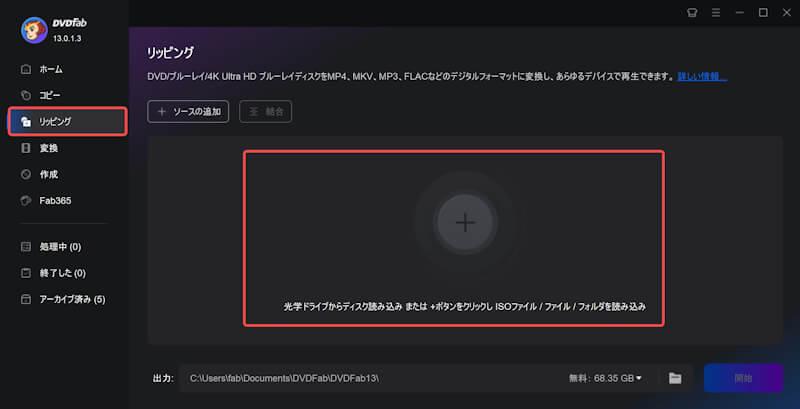Show the 処理中 (0) task queue
The image size is (800, 409).
click(x=51, y=247)
